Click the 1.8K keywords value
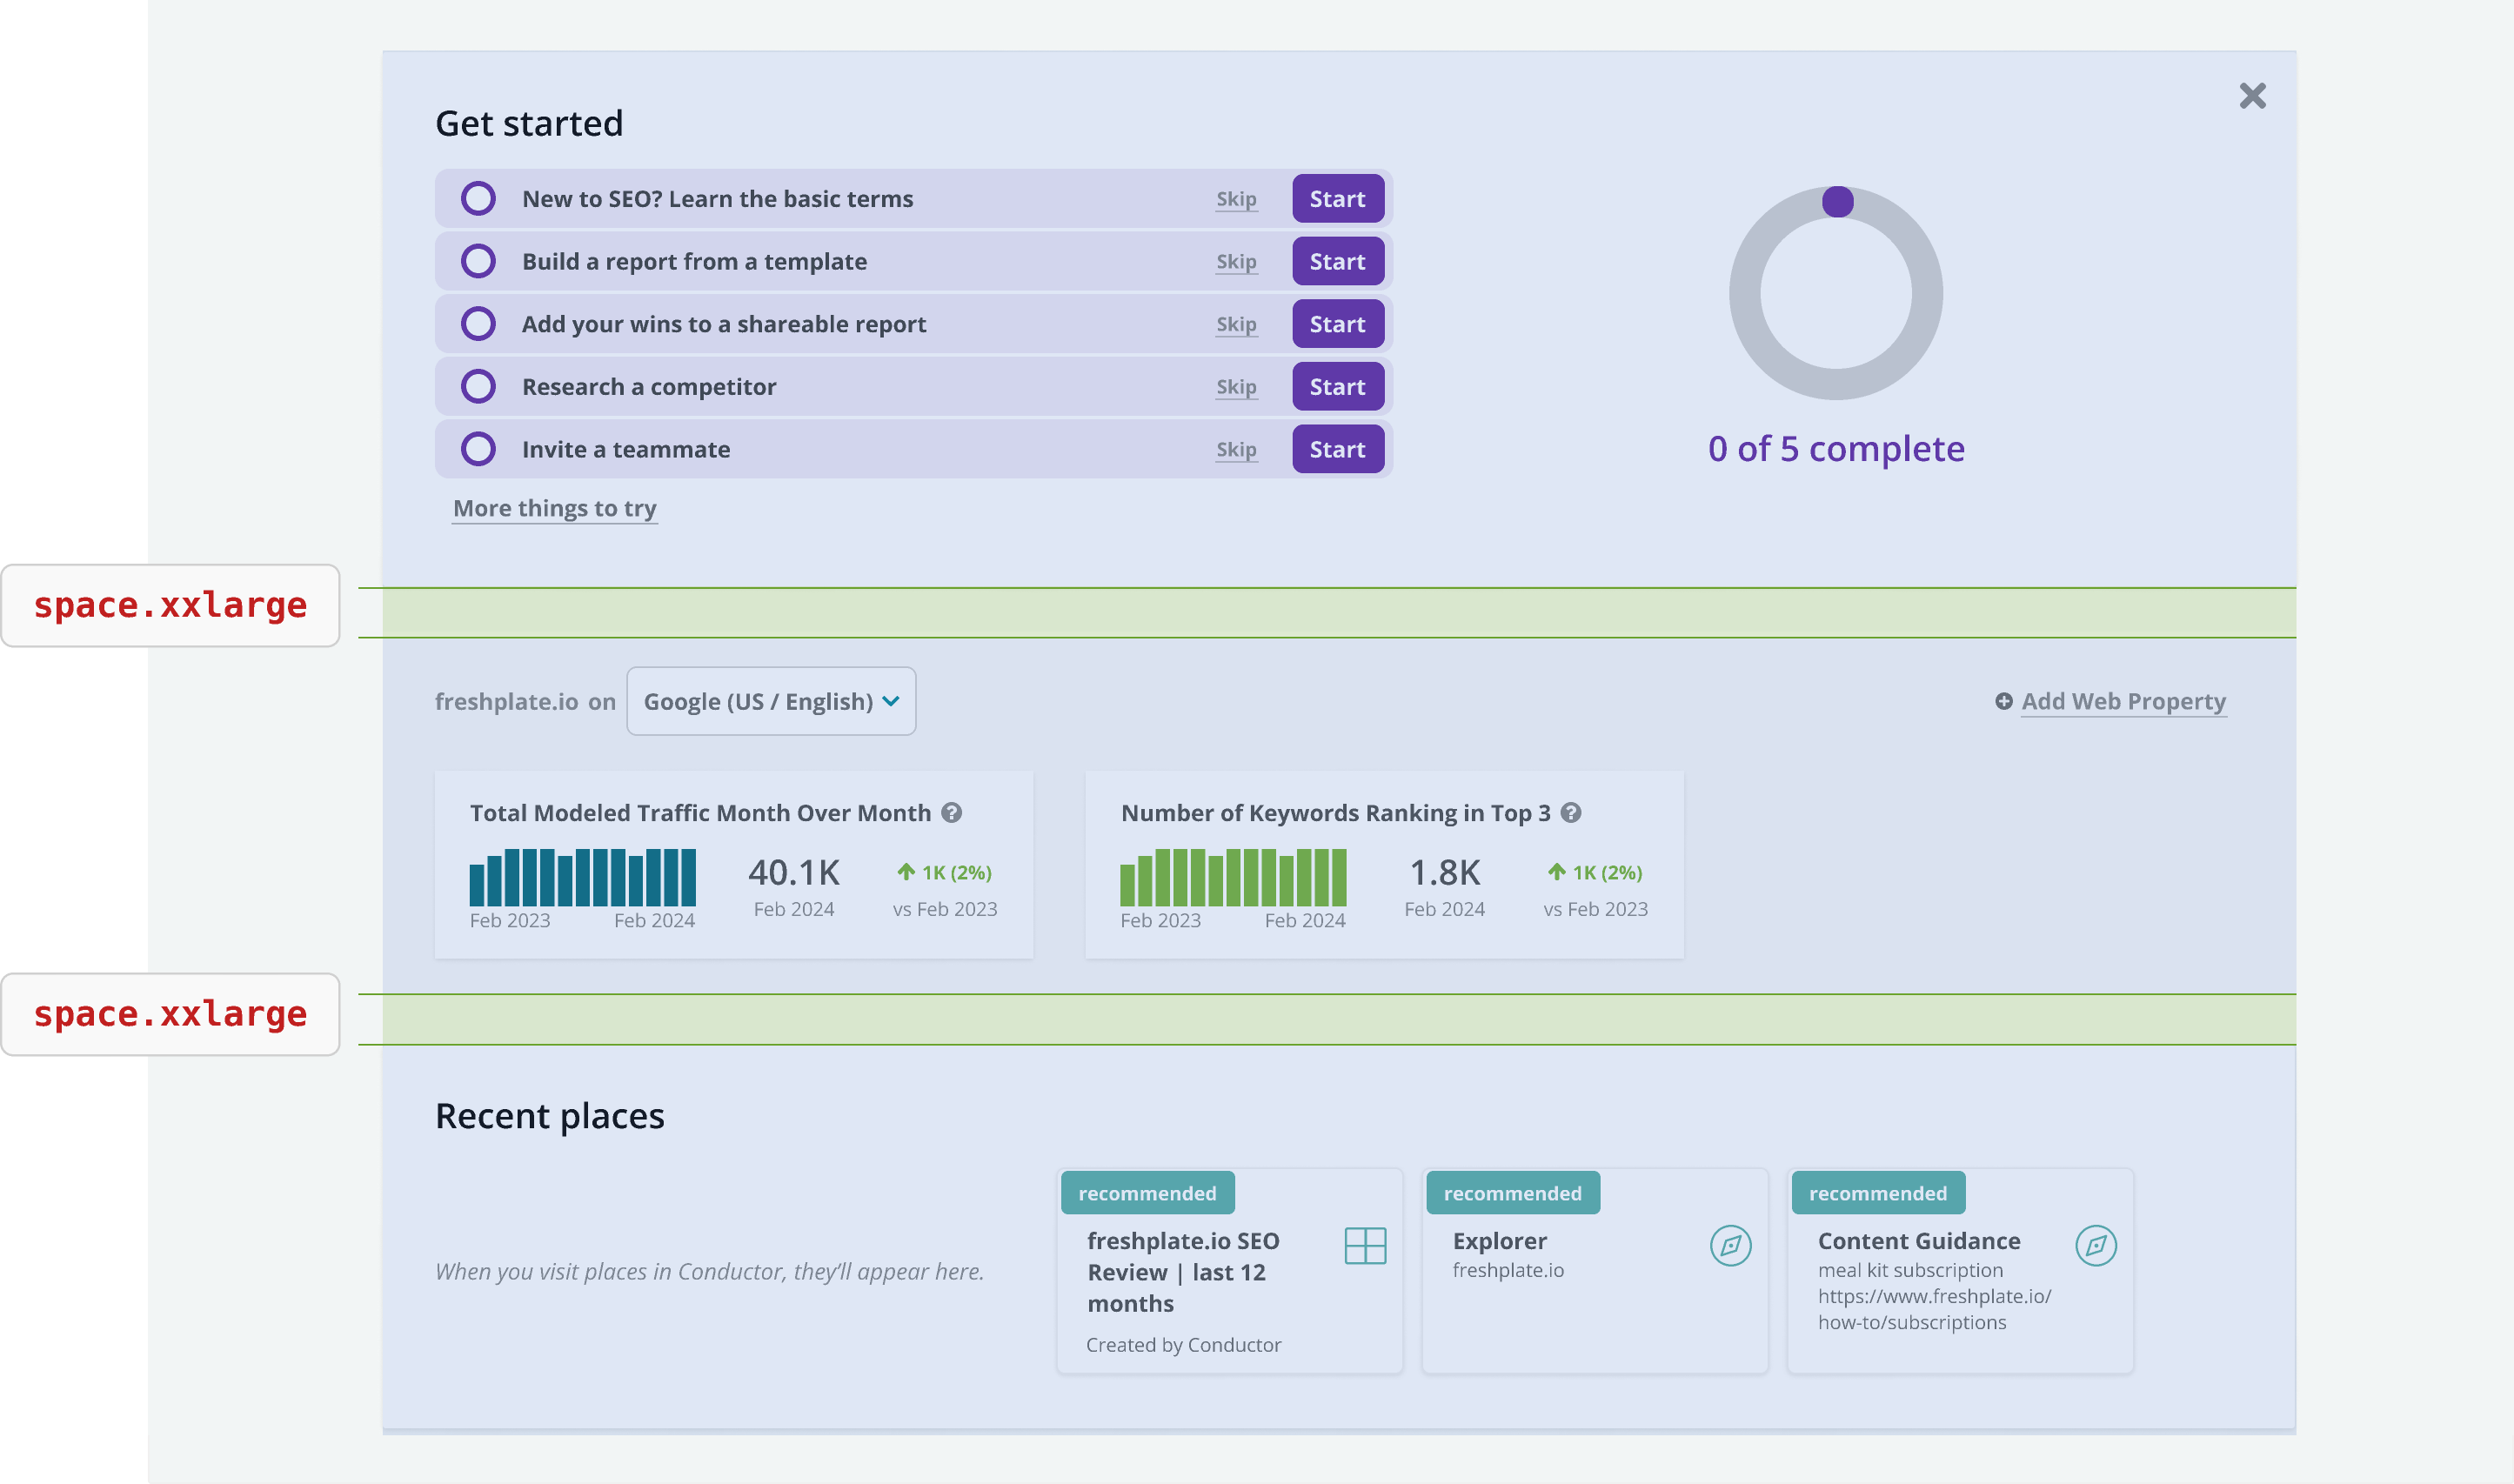Viewport: 2514px width, 1484px height. coord(1445,872)
